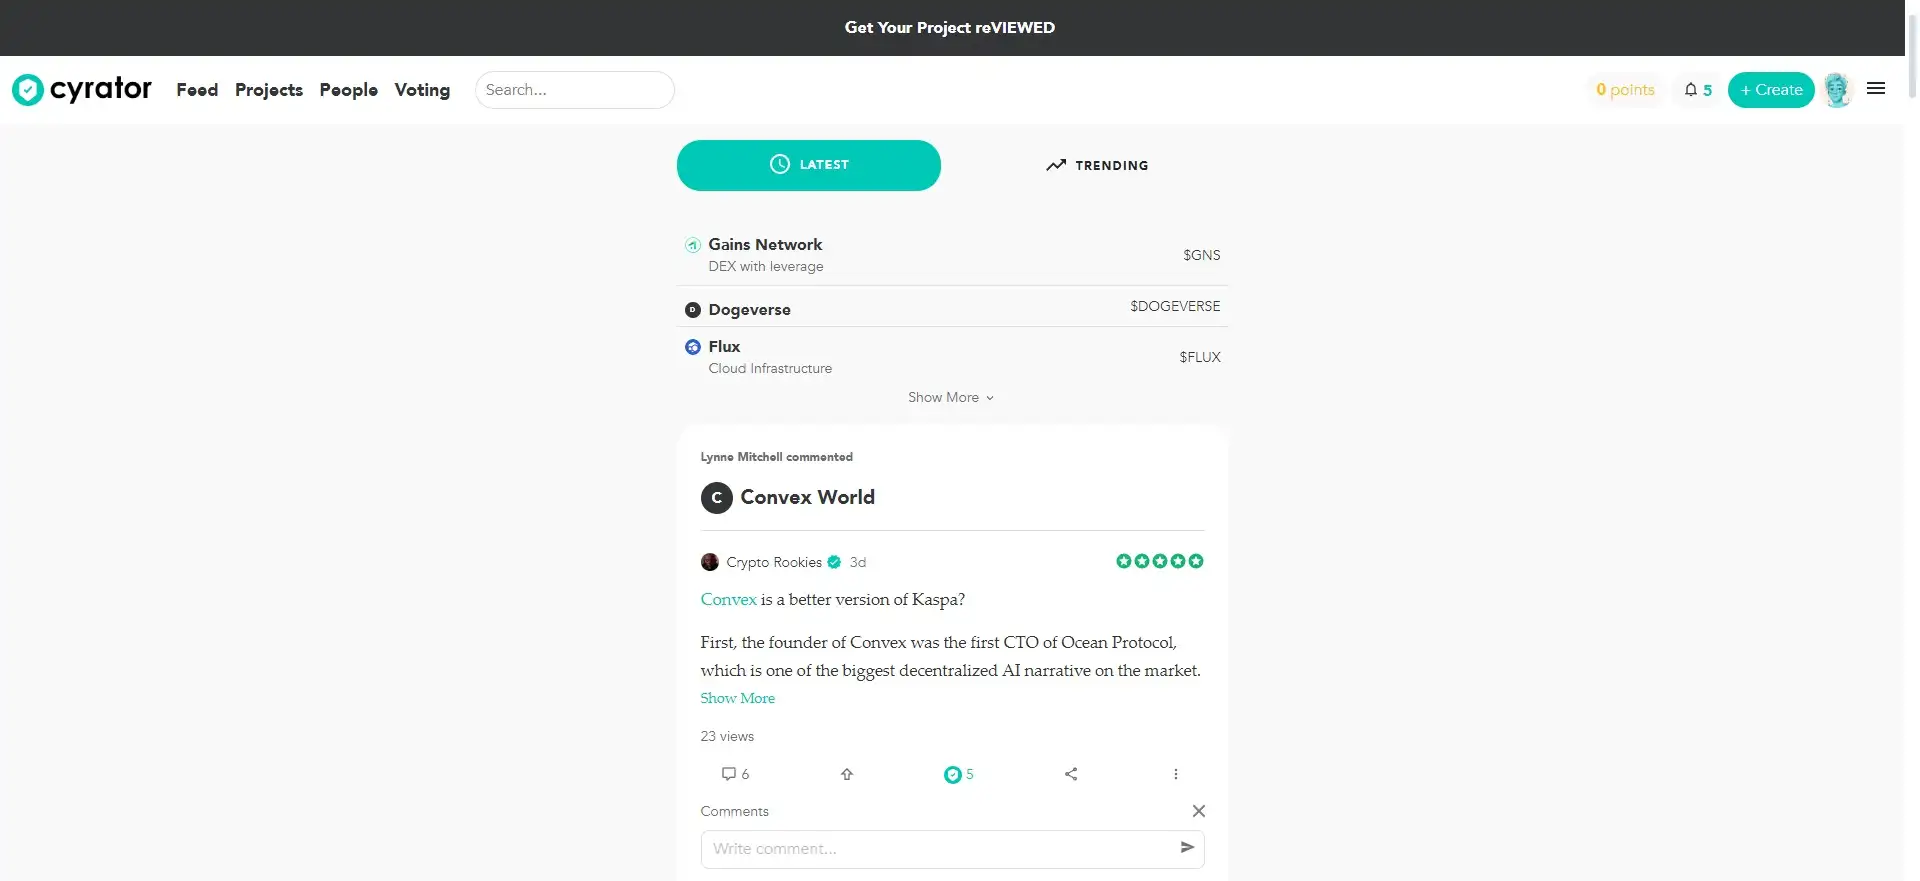
Task: Upvote the Convex World review
Action: 847,774
